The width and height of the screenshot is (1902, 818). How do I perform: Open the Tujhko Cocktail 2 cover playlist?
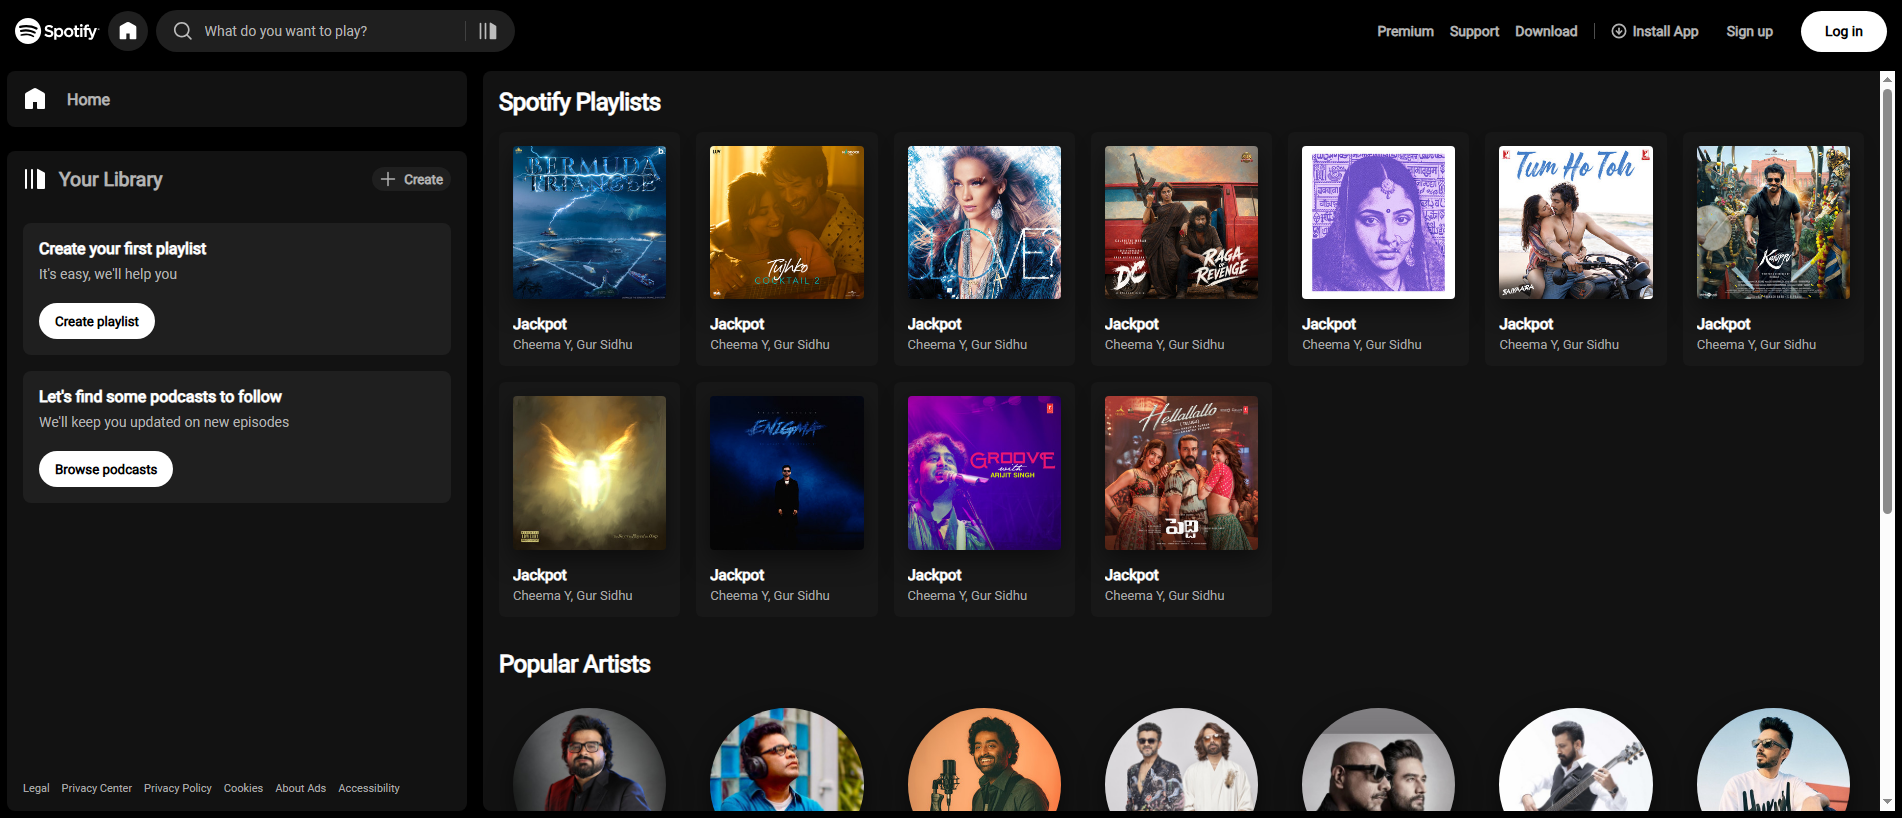(x=787, y=222)
